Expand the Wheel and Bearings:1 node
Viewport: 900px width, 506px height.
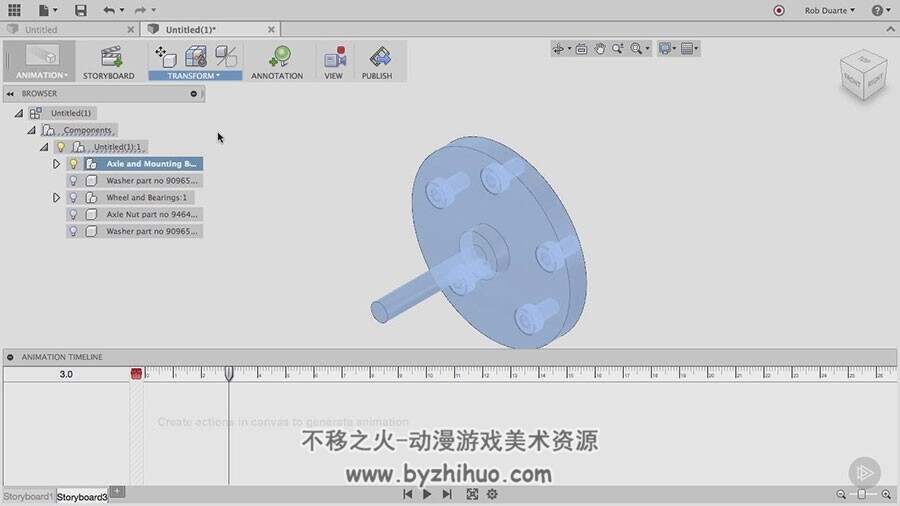click(x=56, y=197)
